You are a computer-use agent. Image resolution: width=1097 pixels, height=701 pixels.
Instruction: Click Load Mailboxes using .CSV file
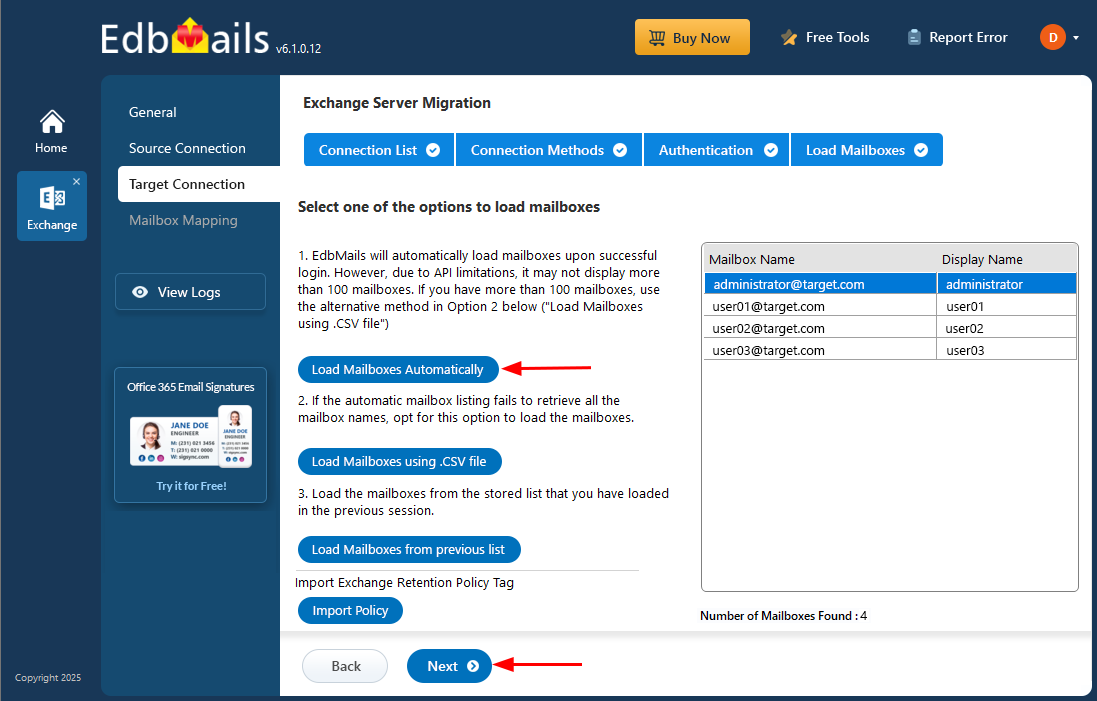tap(399, 461)
